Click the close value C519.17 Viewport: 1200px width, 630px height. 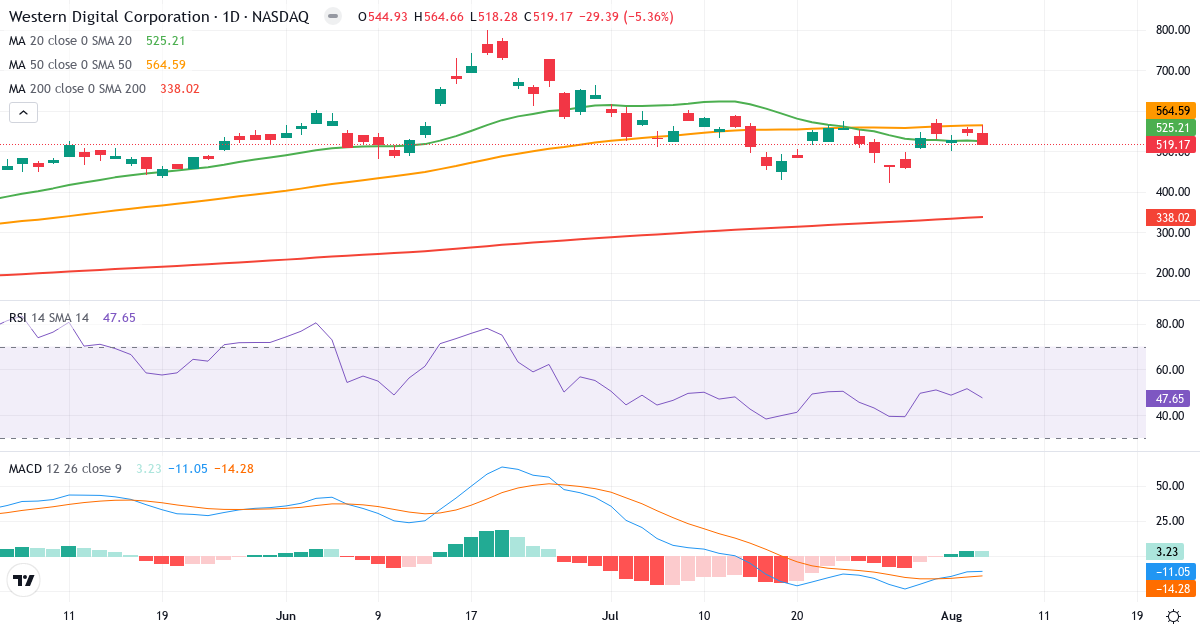[x=547, y=17]
